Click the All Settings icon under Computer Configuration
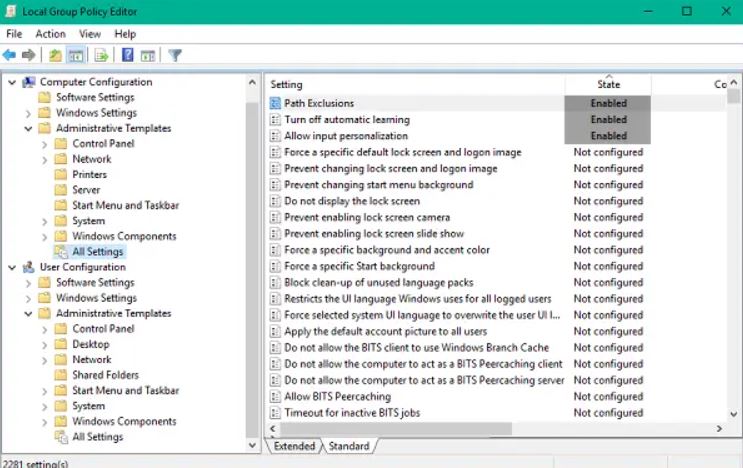Image resolution: width=743 pixels, height=468 pixels. 61,252
